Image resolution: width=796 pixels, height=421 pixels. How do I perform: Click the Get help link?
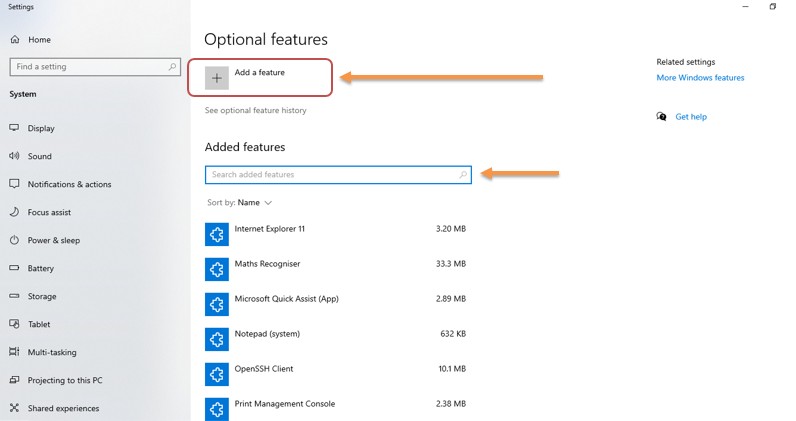(691, 117)
